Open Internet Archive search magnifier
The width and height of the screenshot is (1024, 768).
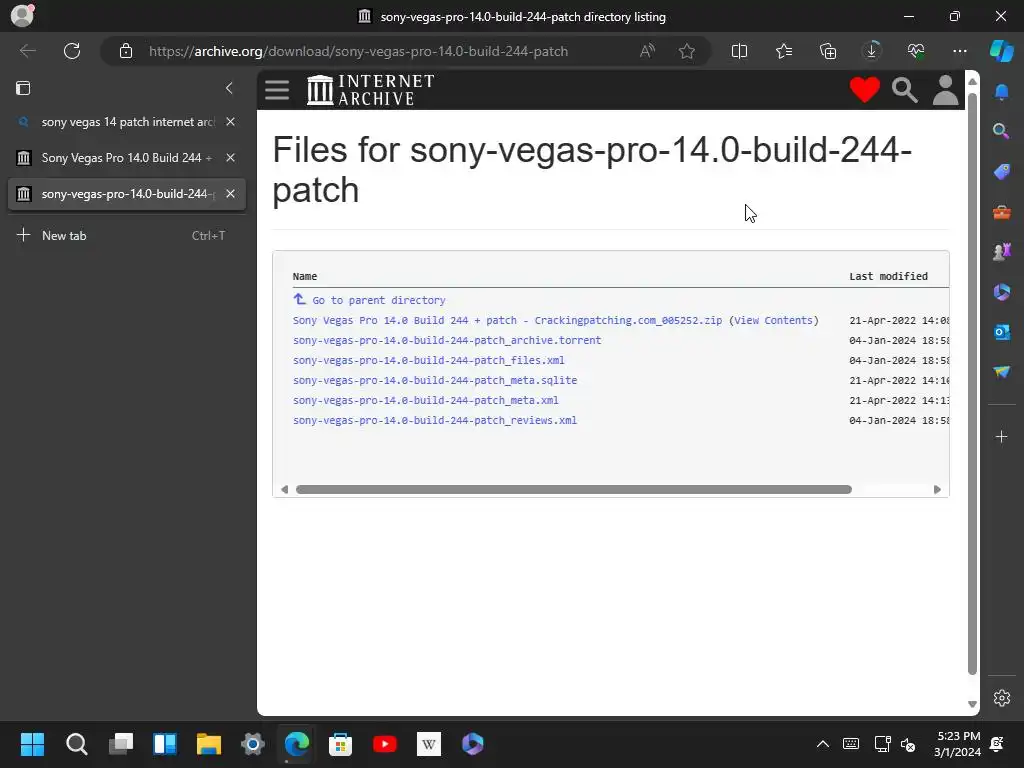904,90
